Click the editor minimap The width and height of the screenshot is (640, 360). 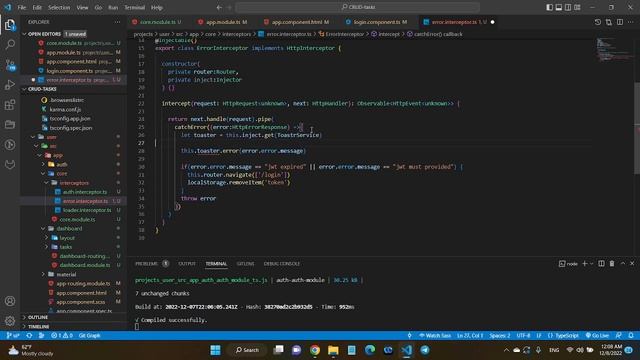coord(614,49)
